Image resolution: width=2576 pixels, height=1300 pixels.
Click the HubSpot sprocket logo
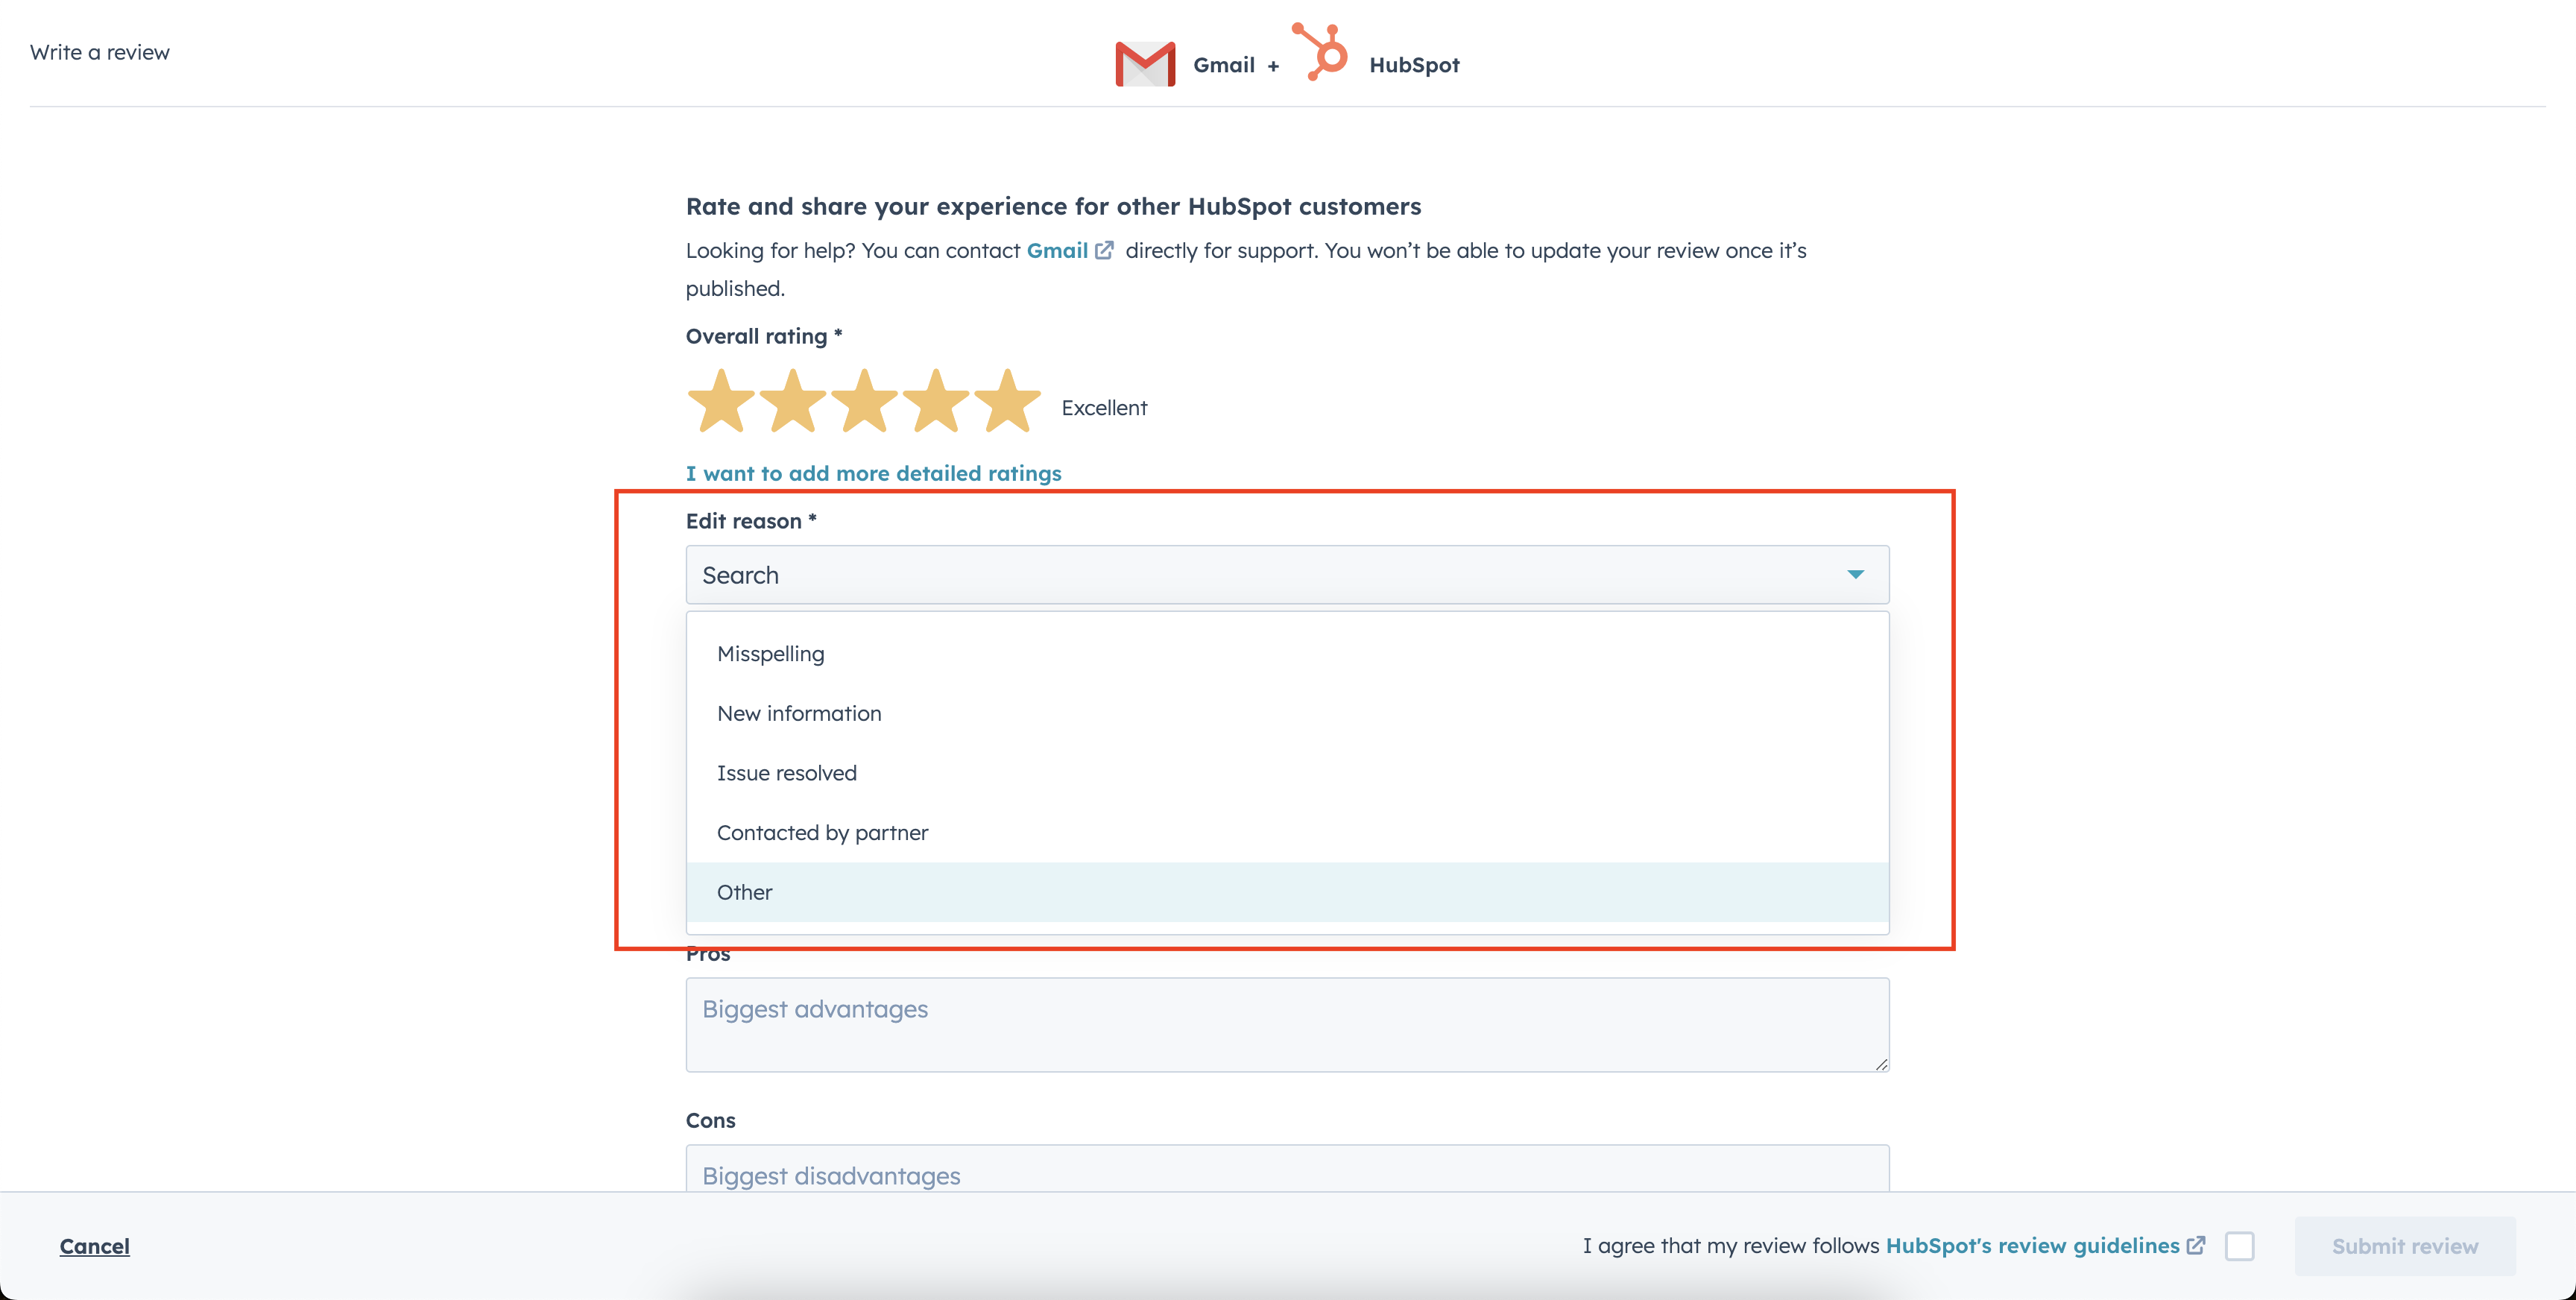tap(1320, 51)
